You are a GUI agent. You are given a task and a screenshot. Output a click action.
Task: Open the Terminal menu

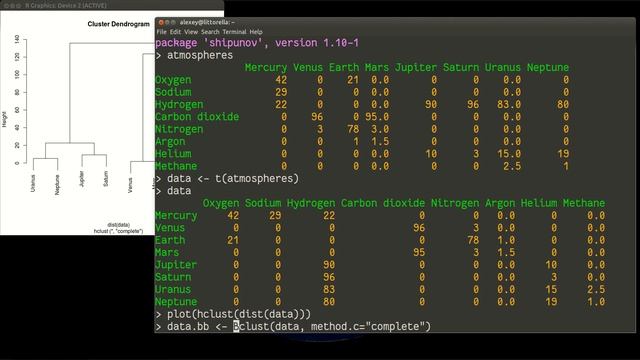click(x=234, y=32)
